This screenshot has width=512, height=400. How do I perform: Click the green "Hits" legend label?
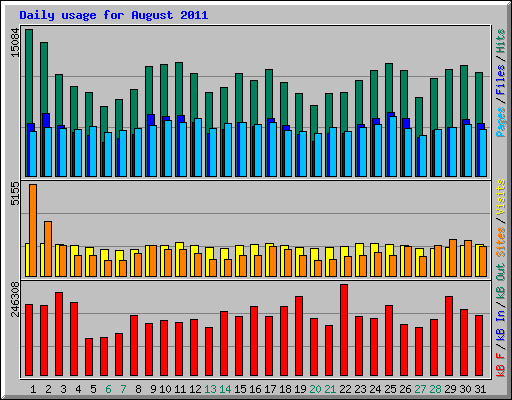point(501,41)
